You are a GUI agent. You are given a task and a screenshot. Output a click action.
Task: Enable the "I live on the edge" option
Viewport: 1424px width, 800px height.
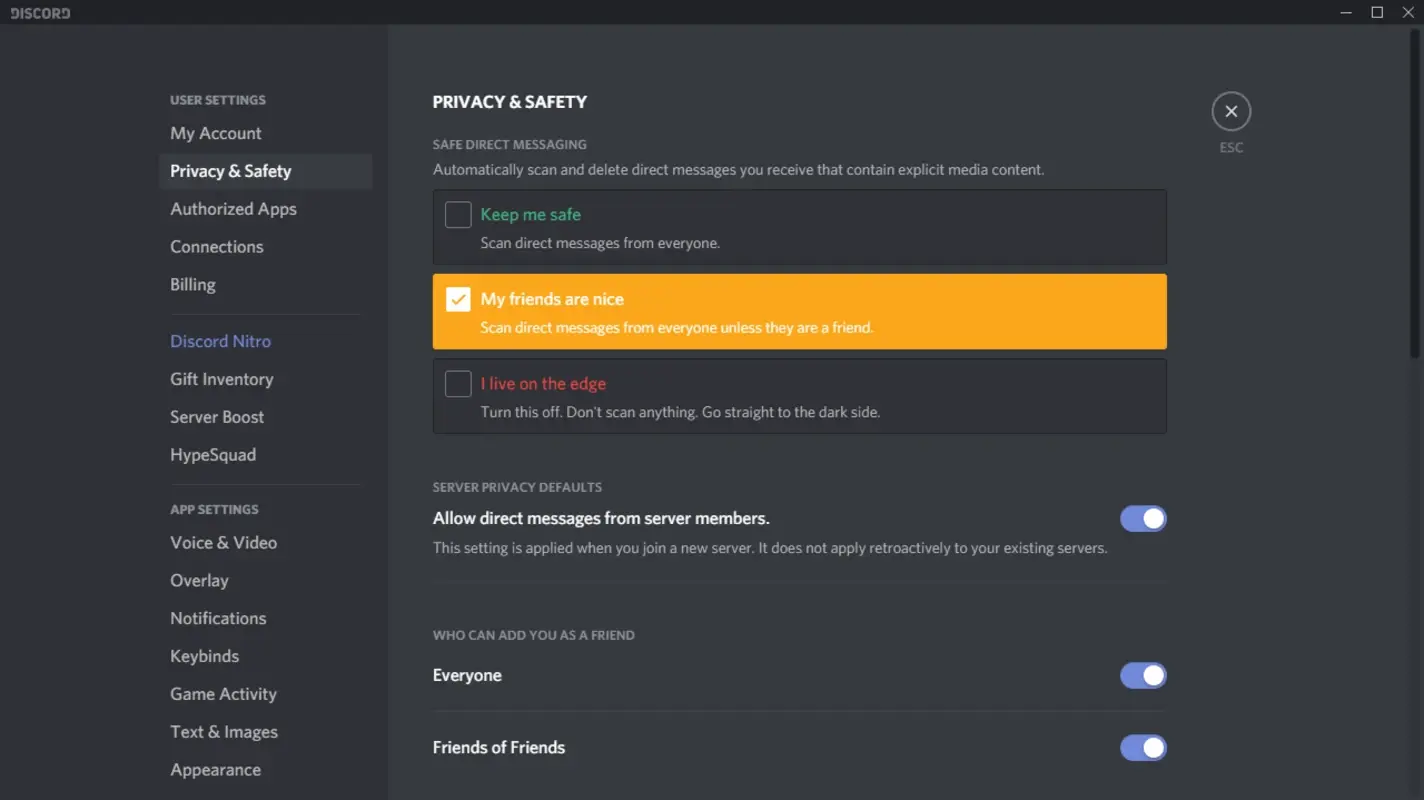tap(458, 383)
